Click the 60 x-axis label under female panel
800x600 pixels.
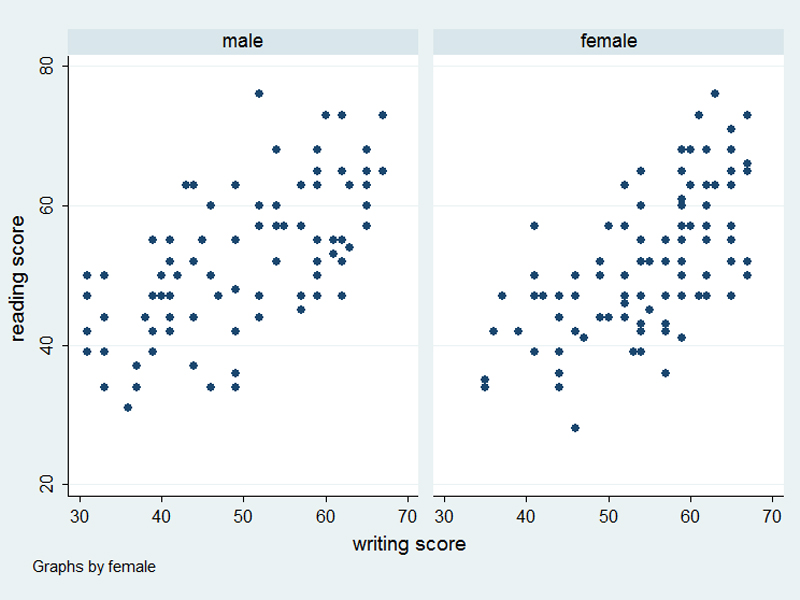tap(690, 516)
